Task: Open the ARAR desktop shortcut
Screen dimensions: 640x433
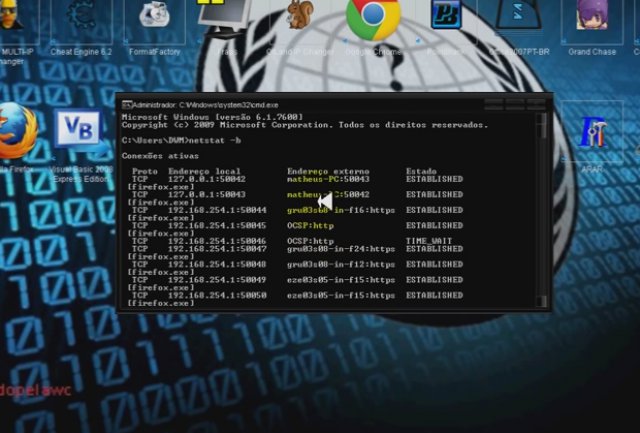Action: tap(593, 133)
